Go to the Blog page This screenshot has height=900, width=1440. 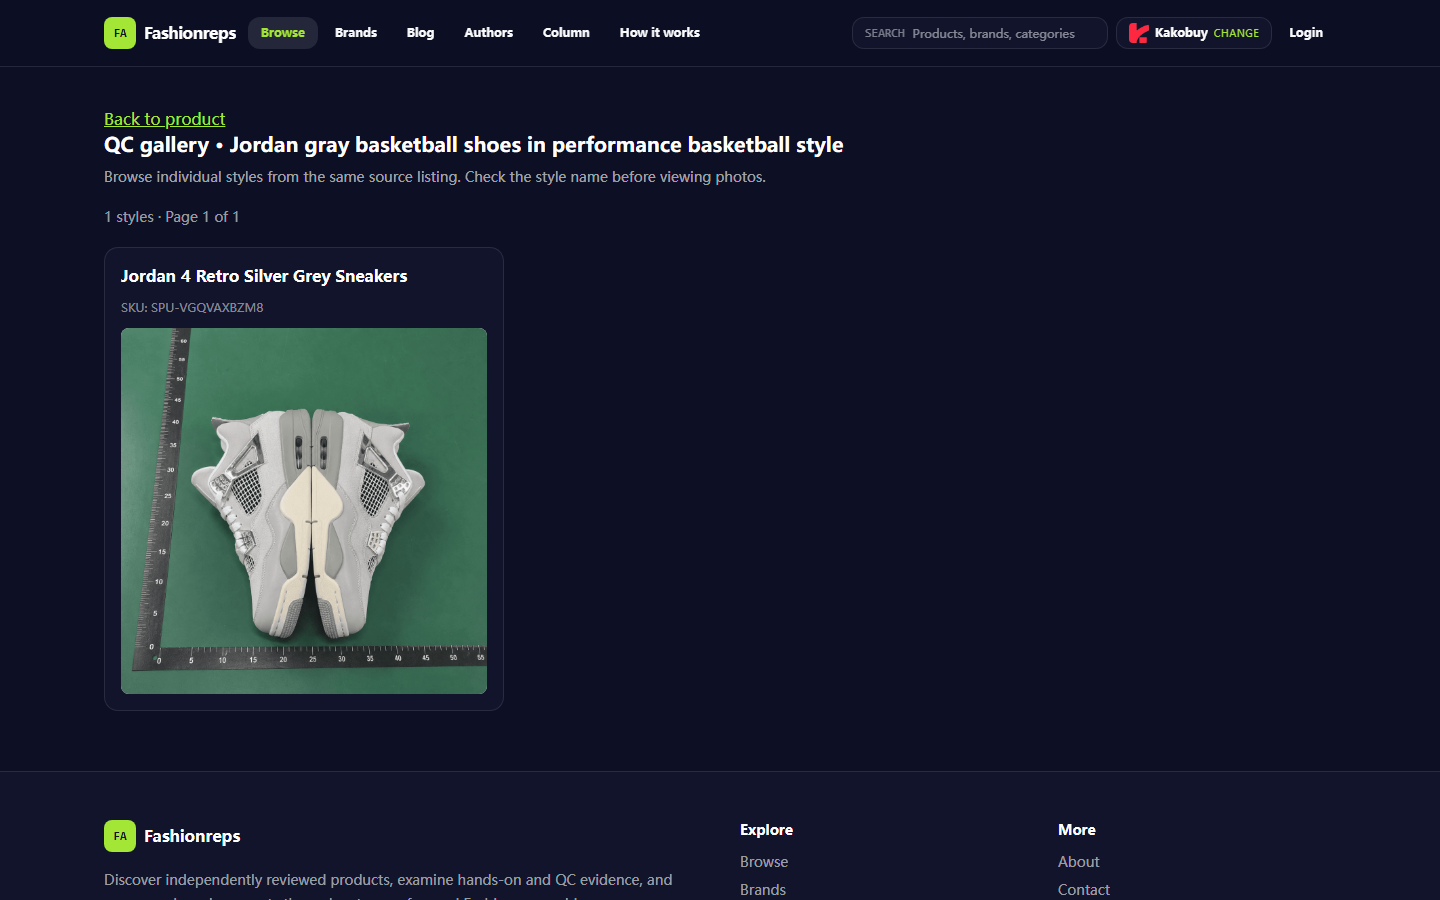point(420,33)
